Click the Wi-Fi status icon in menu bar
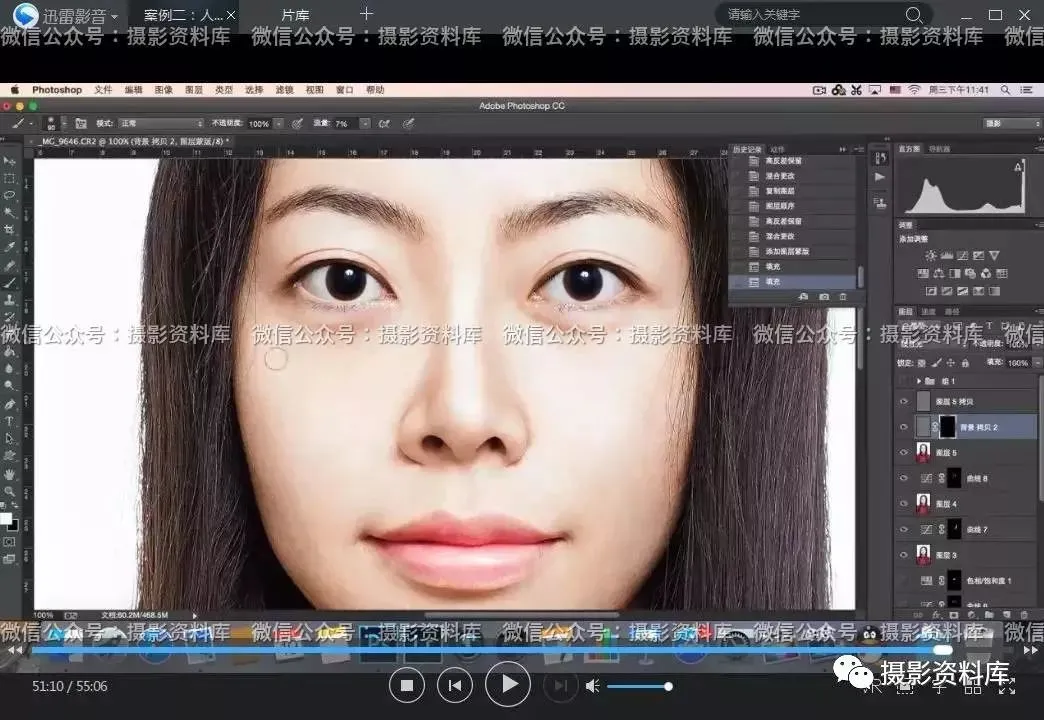This screenshot has width=1044, height=720. [914, 90]
